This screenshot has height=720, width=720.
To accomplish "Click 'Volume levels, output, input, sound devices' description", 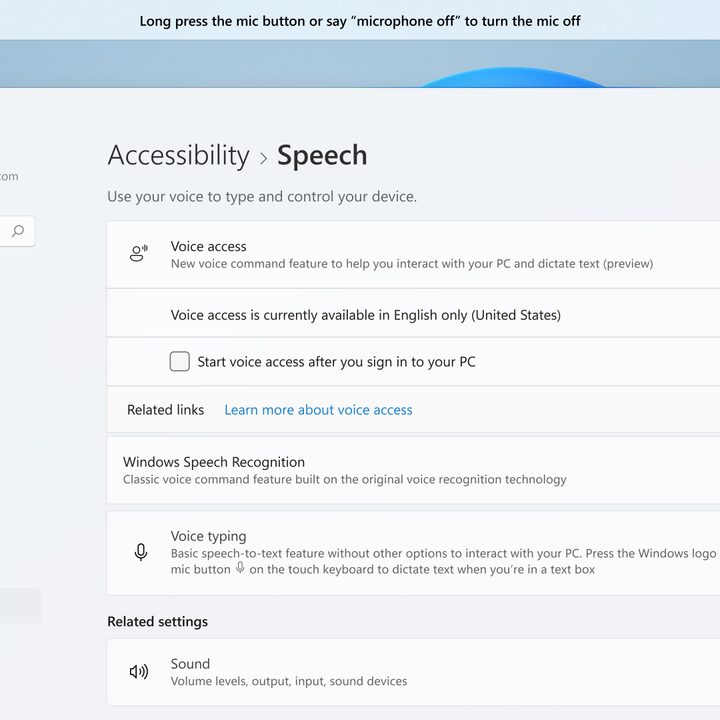I will pos(289,681).
